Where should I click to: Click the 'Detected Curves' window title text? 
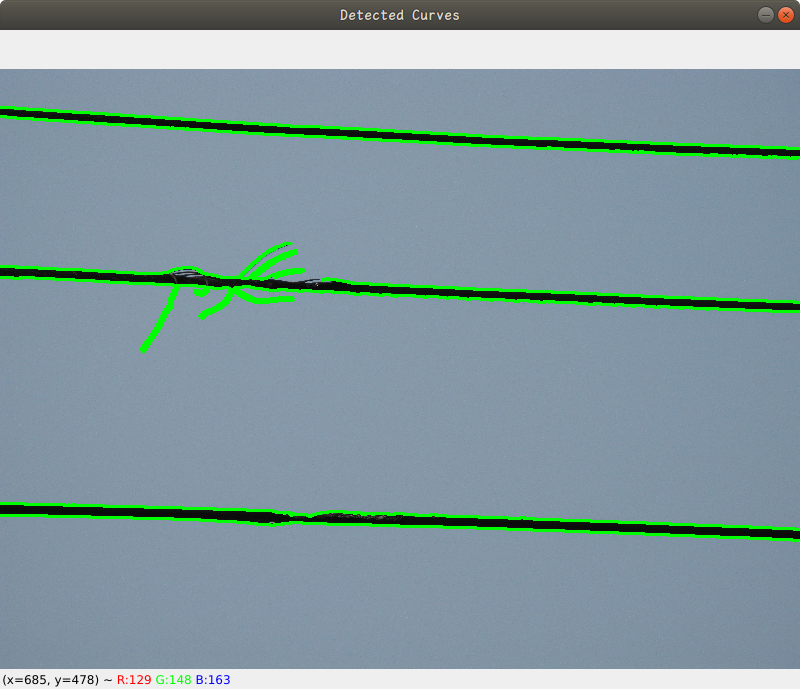click(399, 15)
